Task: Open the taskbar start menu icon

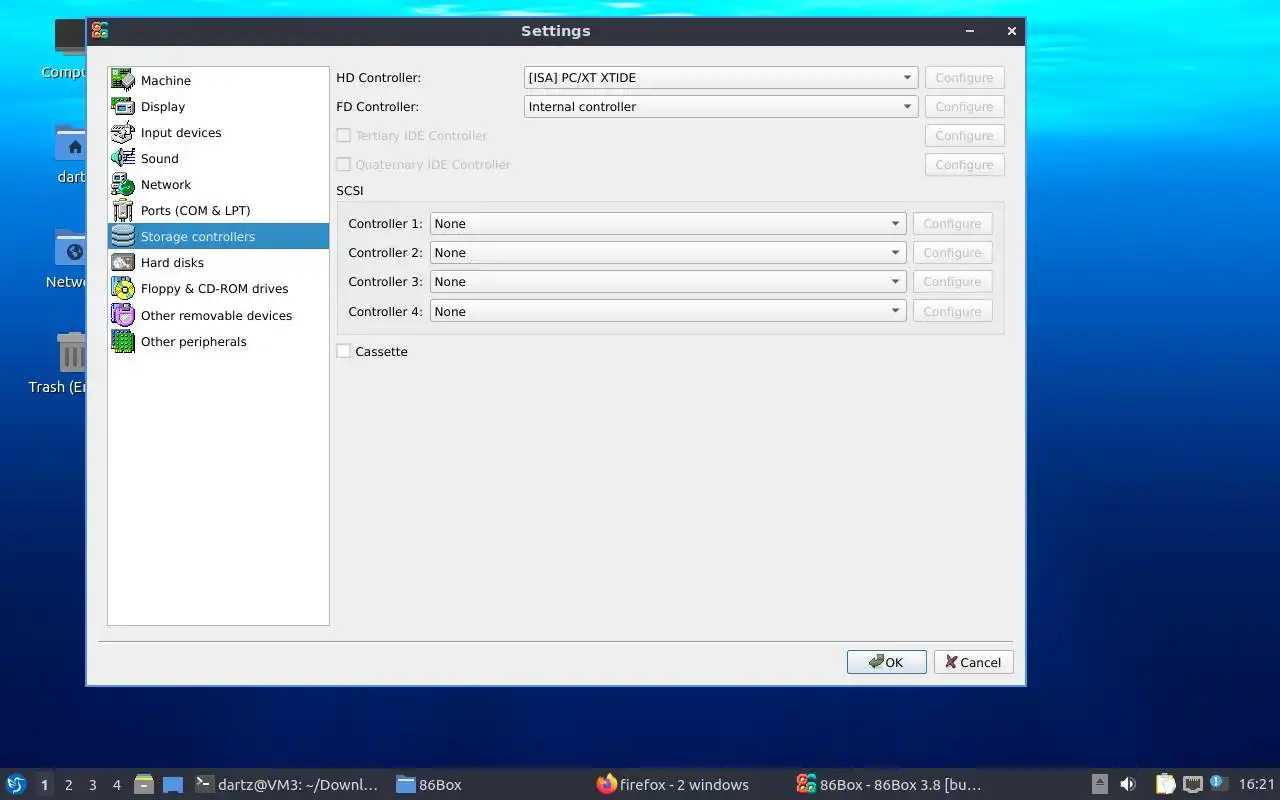Action: tap(15, 784)
